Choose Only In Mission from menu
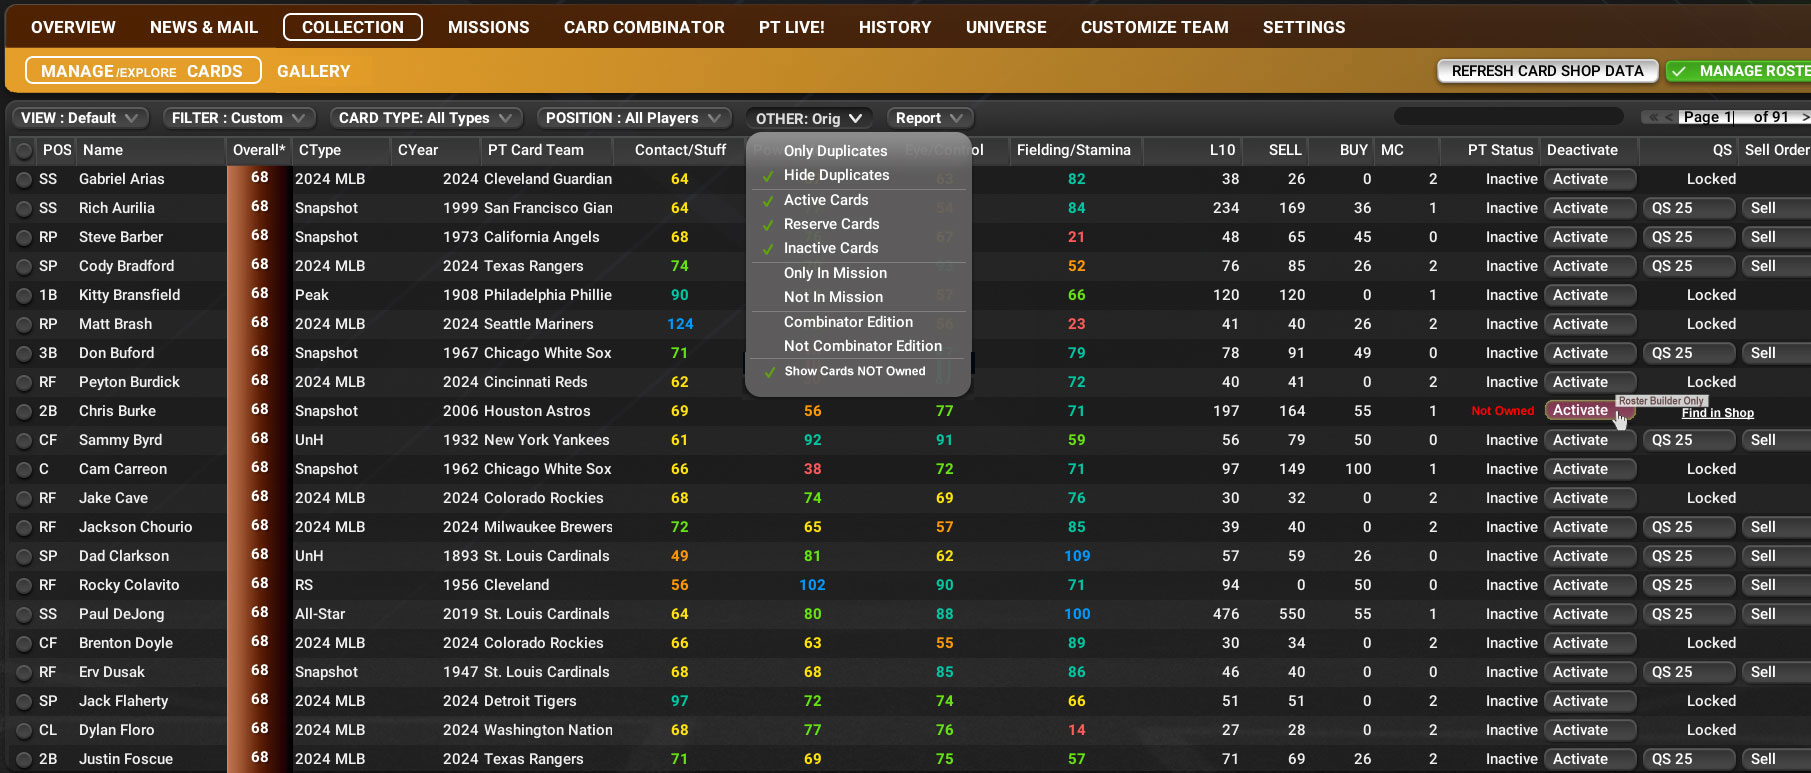The image size is (1811, 773). (x=835, y=273)
